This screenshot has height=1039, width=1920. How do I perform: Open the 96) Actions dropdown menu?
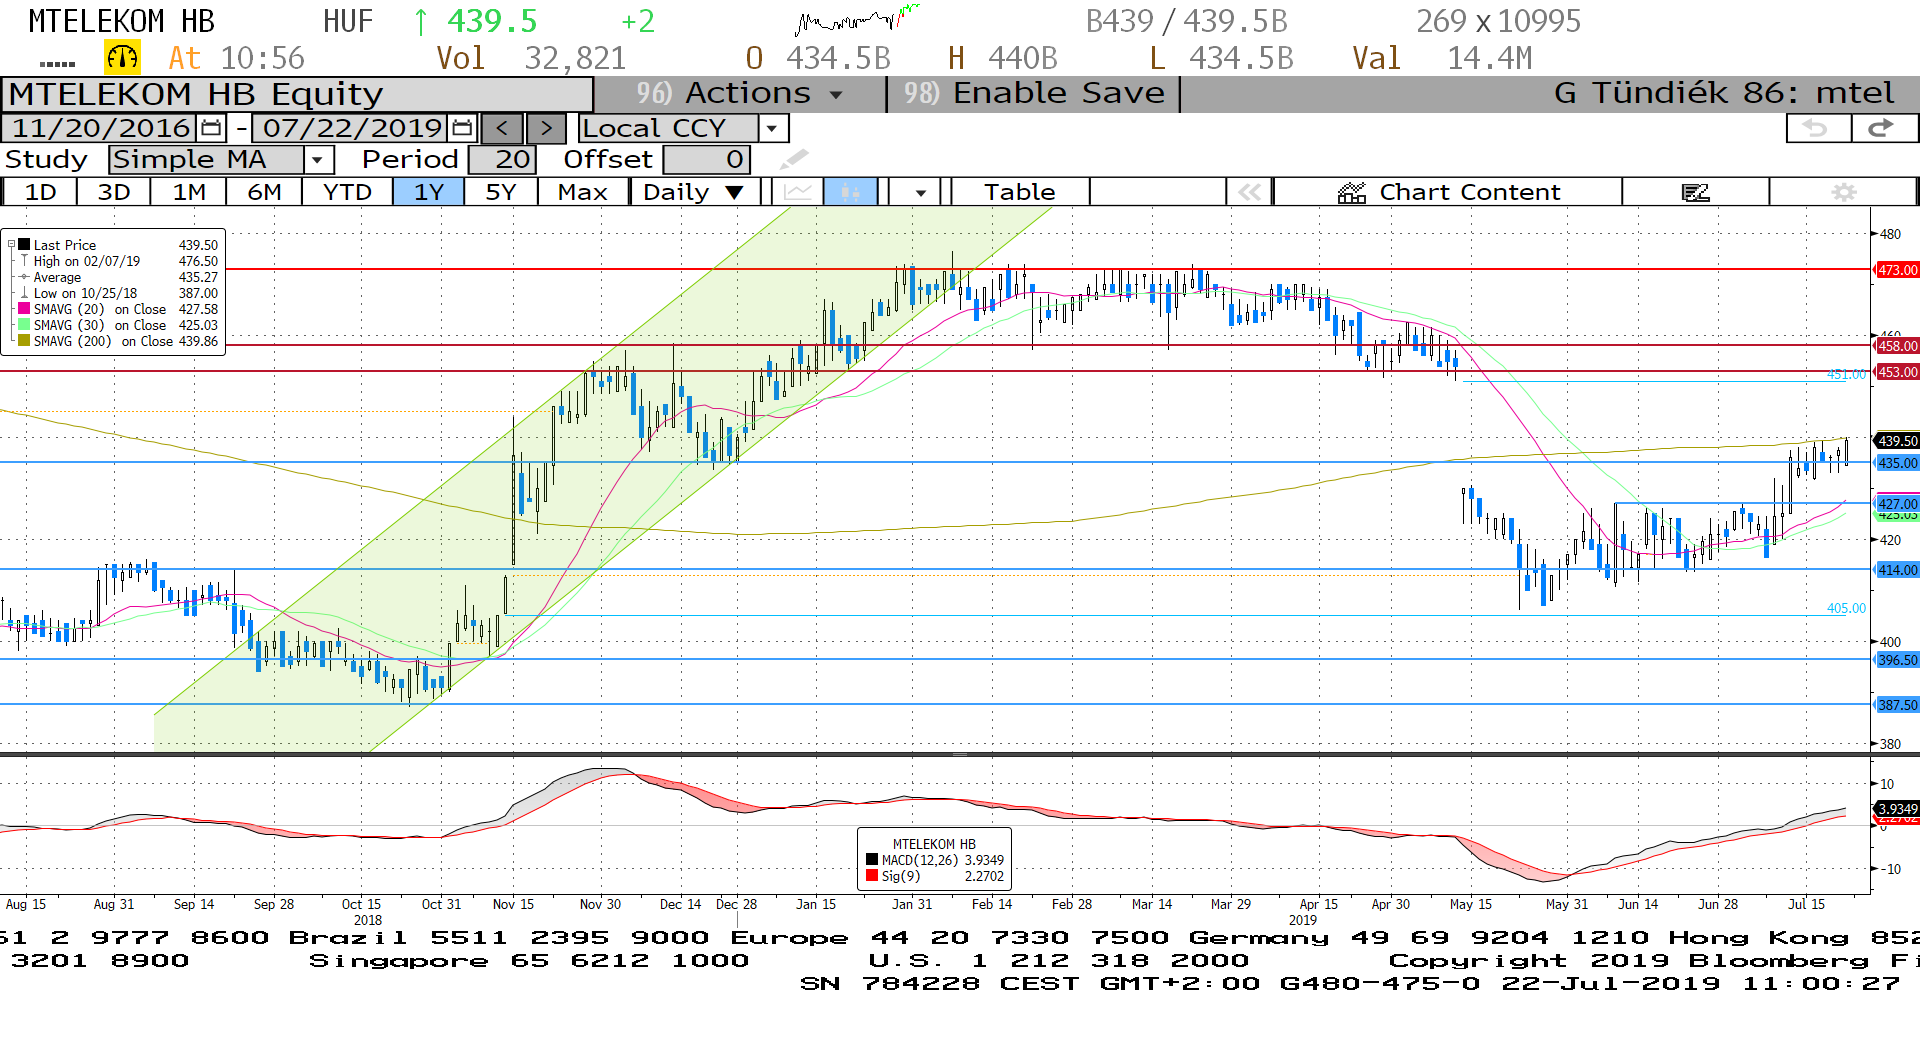pos(740,93)
